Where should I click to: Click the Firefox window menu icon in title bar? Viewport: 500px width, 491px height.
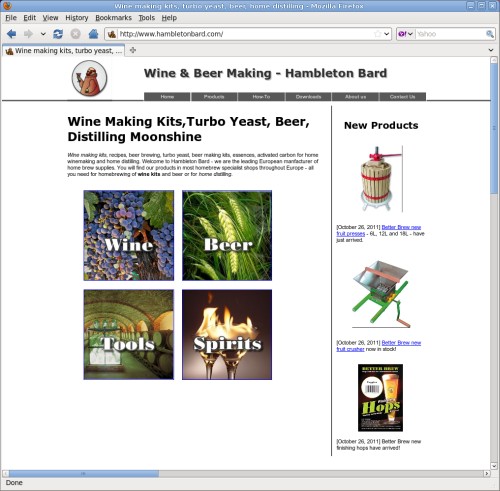pyautogui.click(x=7, y=6)
